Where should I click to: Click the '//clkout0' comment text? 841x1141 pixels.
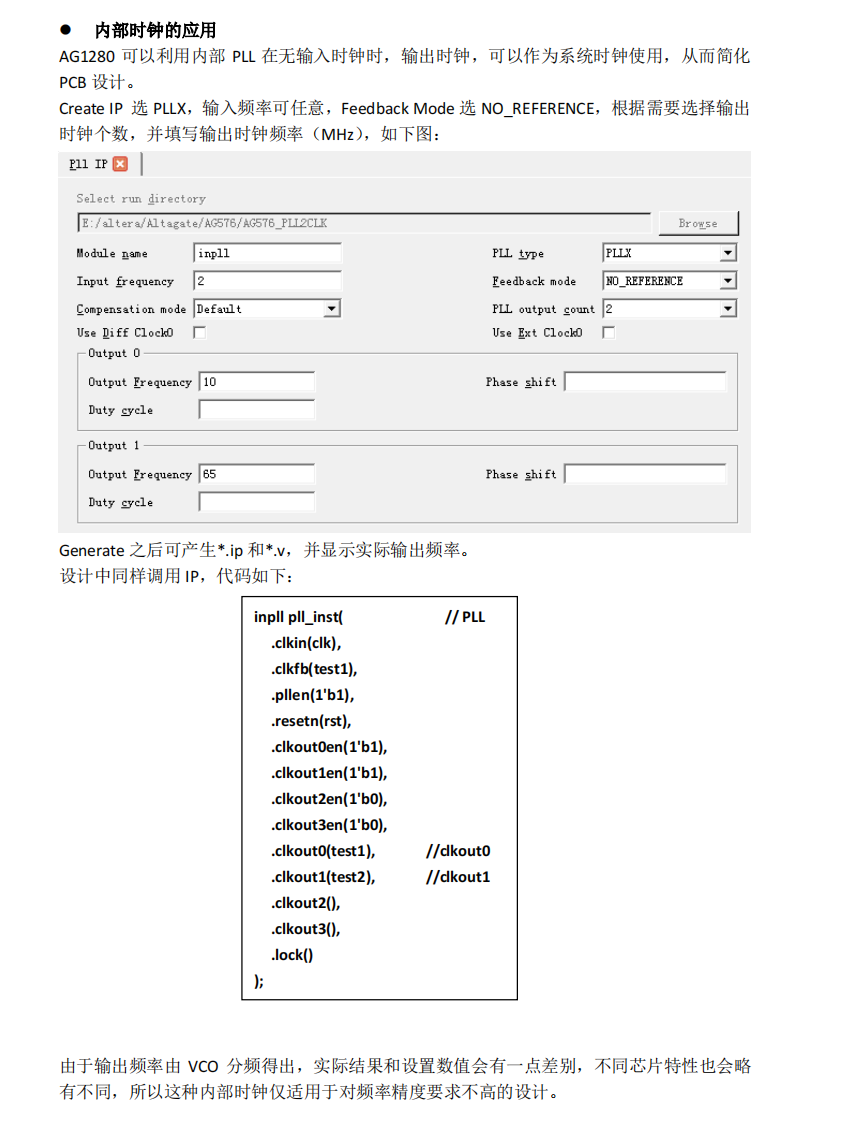(x=458, y=851)
